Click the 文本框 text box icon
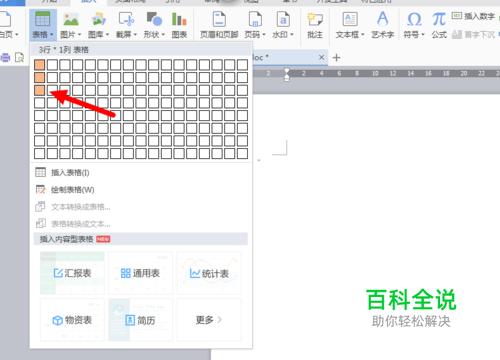The height and width of the screenshot is (360, 500). (350, 19)
